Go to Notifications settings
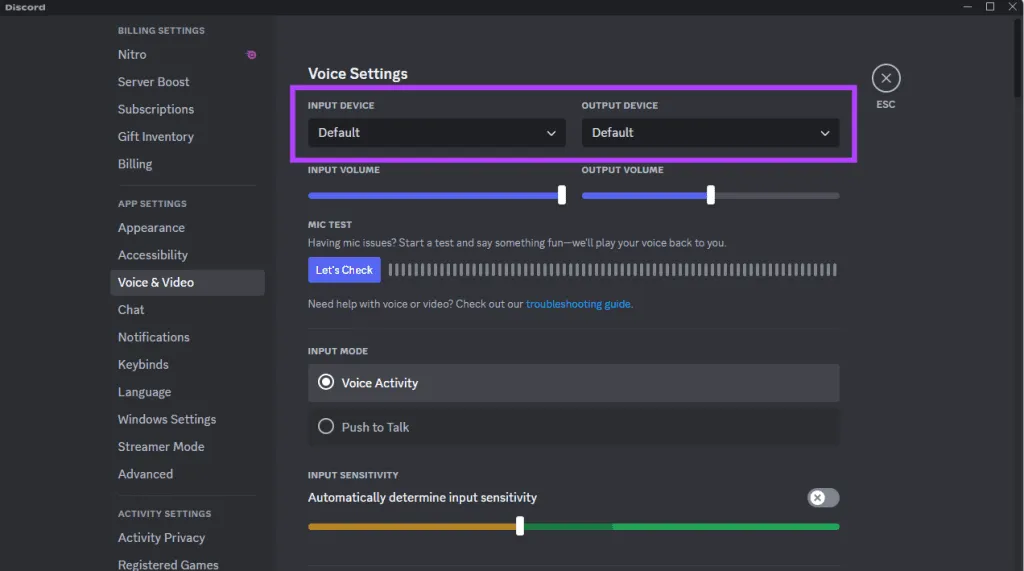Viewport: 1024px width, 571px height. (x=153, y=337)
